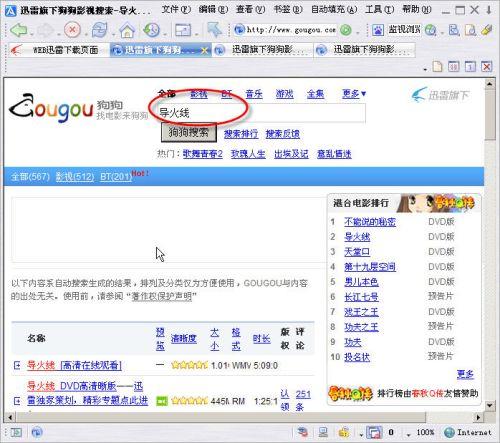Image resolution: width=500 pixels, height=443 pixels.
Task: Open the 搜索排行 link
Action: [x=241, y=134]
